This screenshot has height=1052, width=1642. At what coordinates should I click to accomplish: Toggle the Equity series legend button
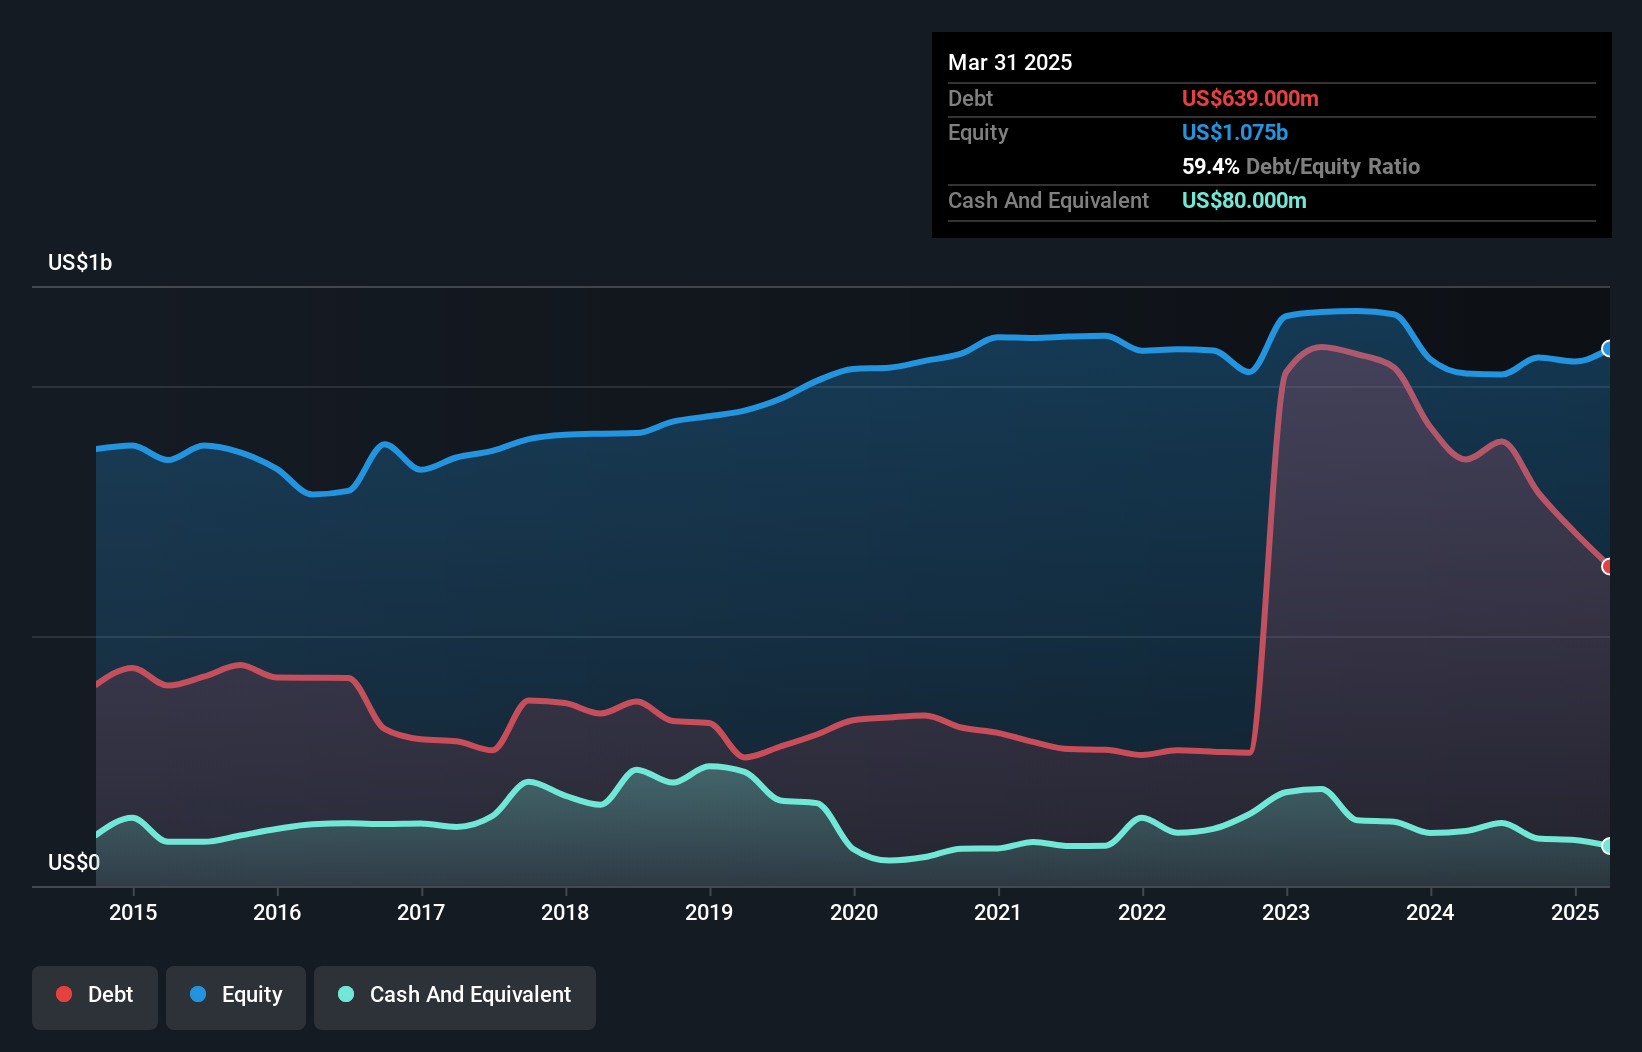[236, 997]
